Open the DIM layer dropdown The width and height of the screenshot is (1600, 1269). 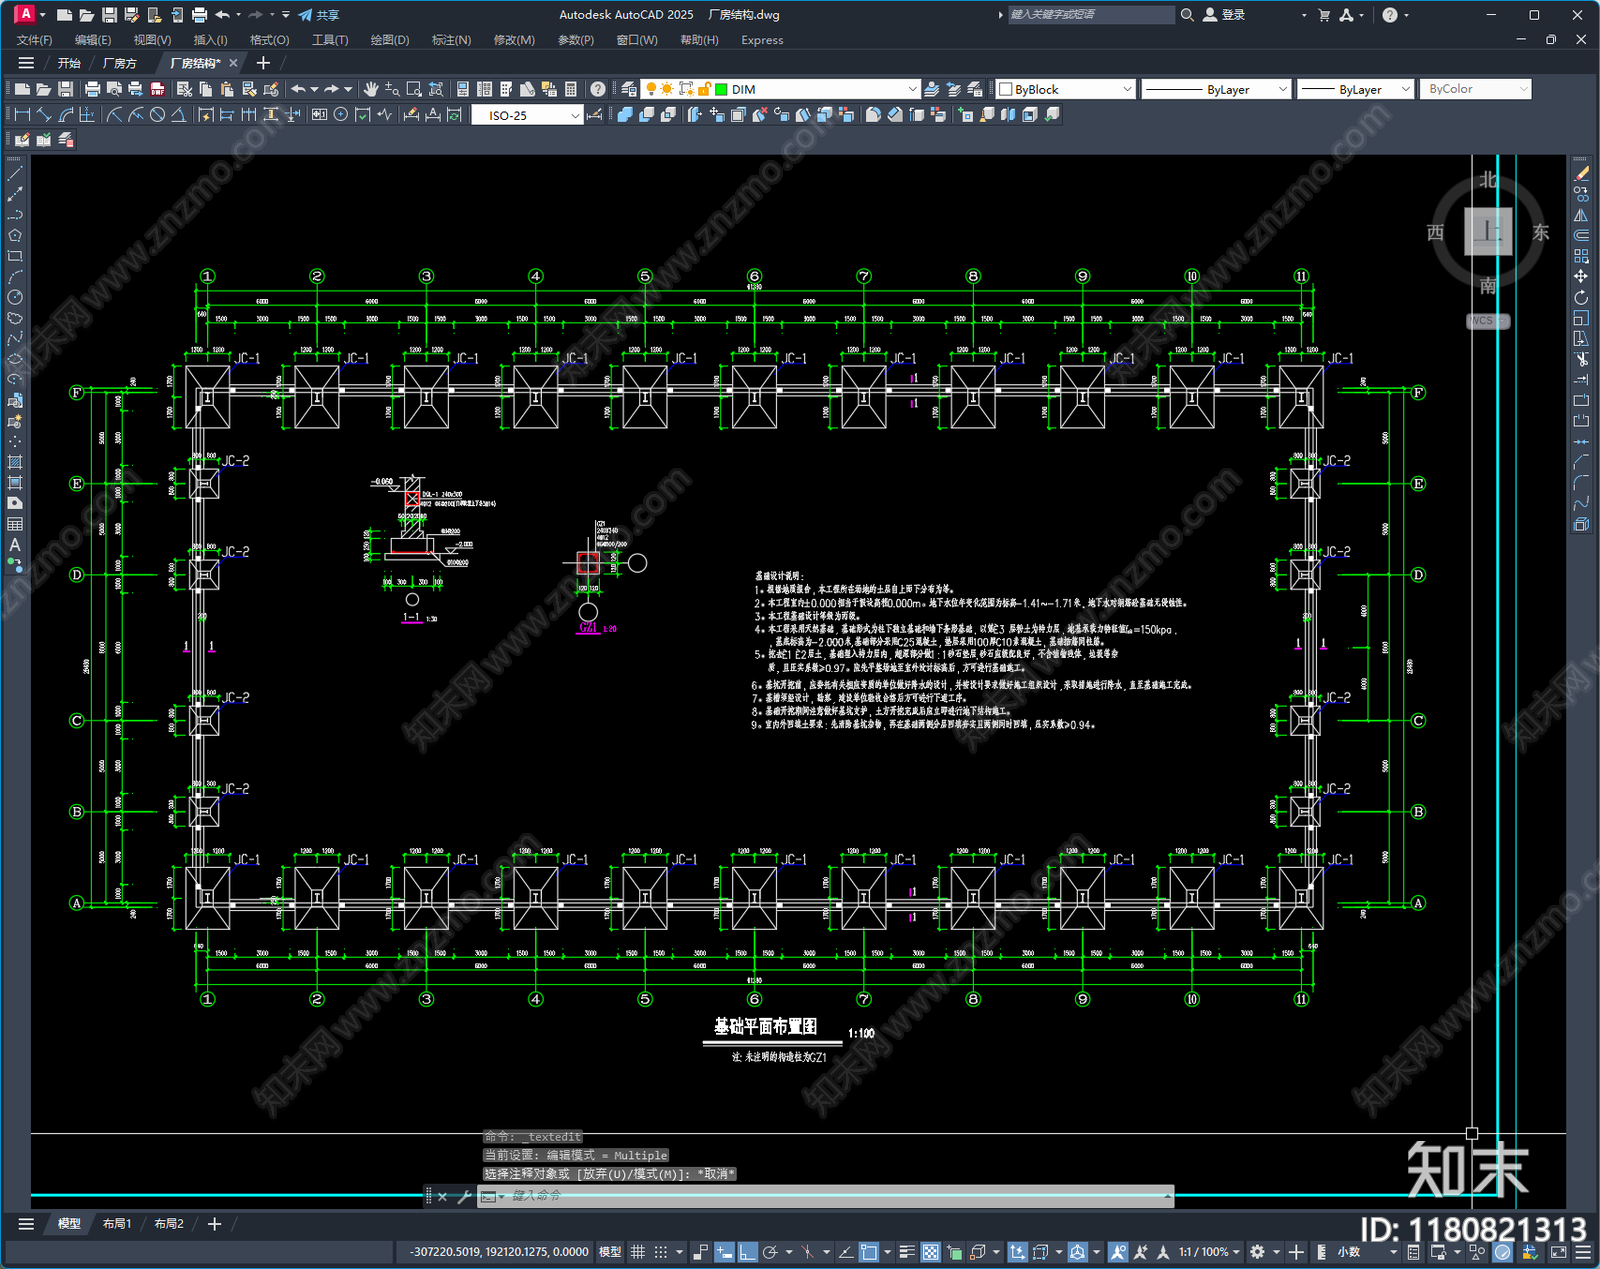(x=780, y=89)
